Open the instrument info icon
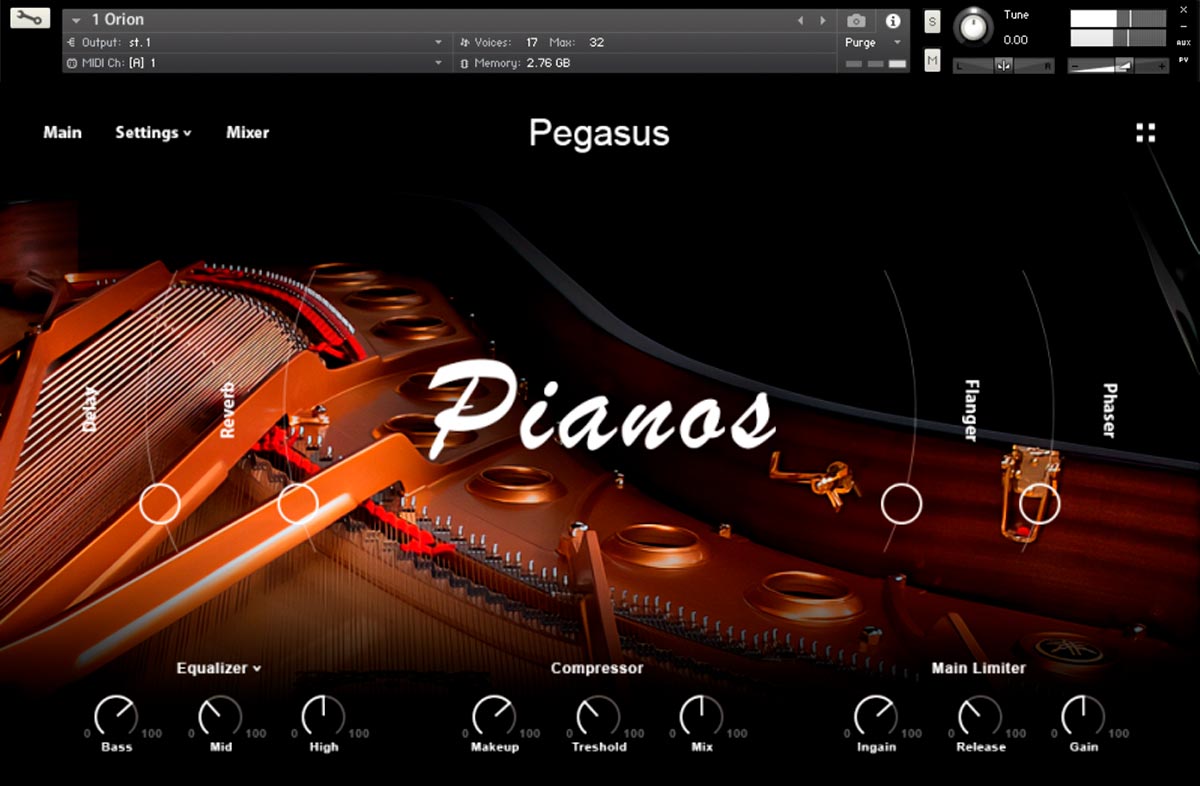This screenshot has height=786, width=1200. click(893, 20)
